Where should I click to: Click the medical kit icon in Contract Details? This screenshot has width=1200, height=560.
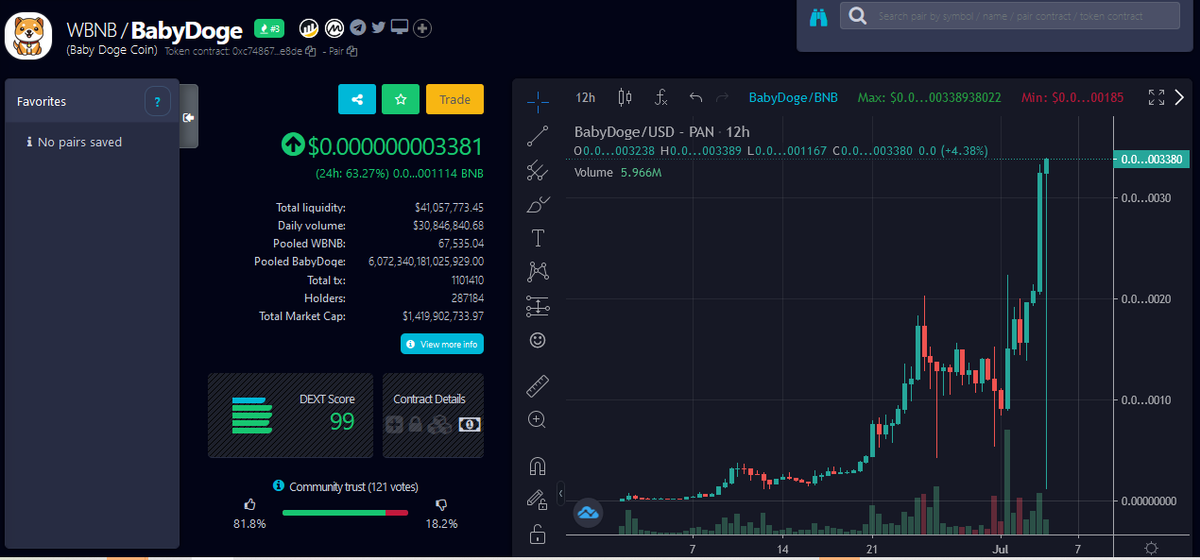(394, 424)
